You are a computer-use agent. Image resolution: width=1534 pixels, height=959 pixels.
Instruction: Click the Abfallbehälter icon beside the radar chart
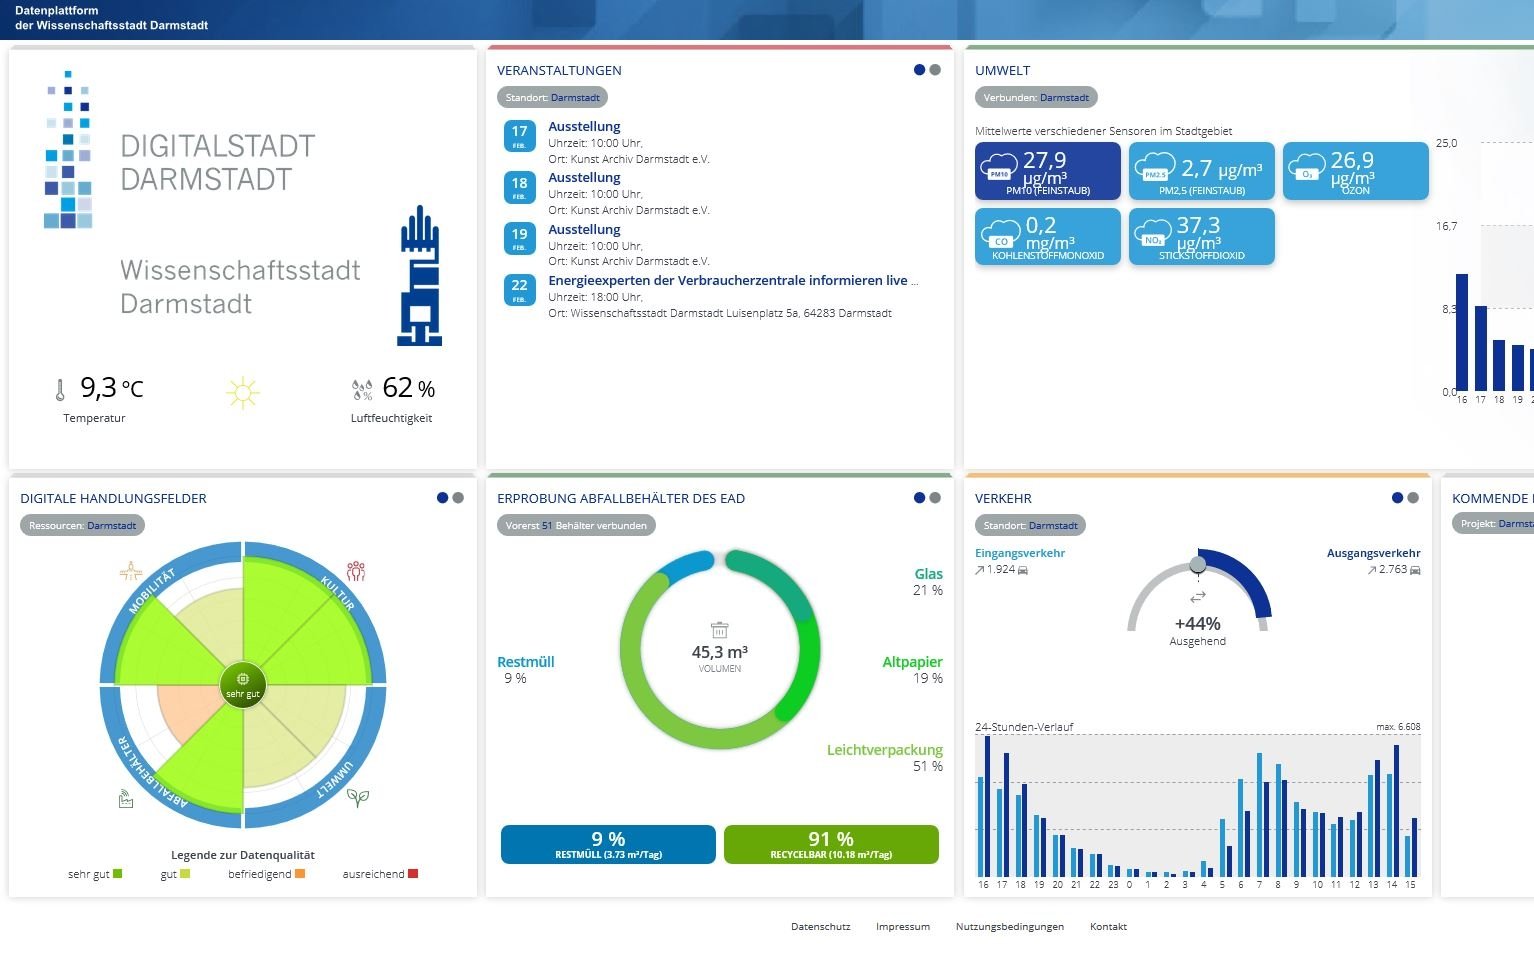click(126, 799)
